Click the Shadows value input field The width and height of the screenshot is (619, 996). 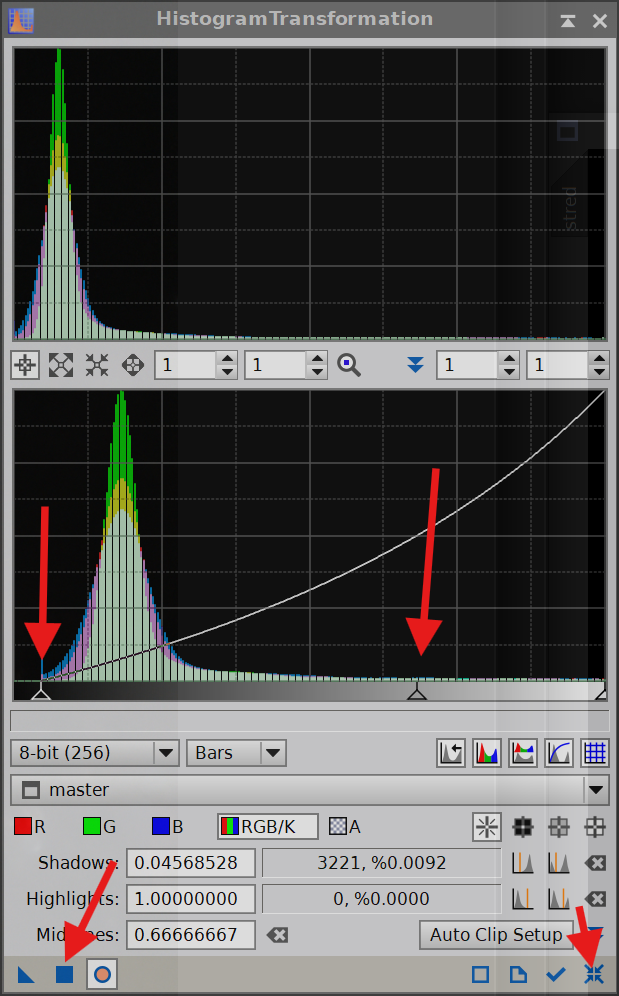(192, 863)
